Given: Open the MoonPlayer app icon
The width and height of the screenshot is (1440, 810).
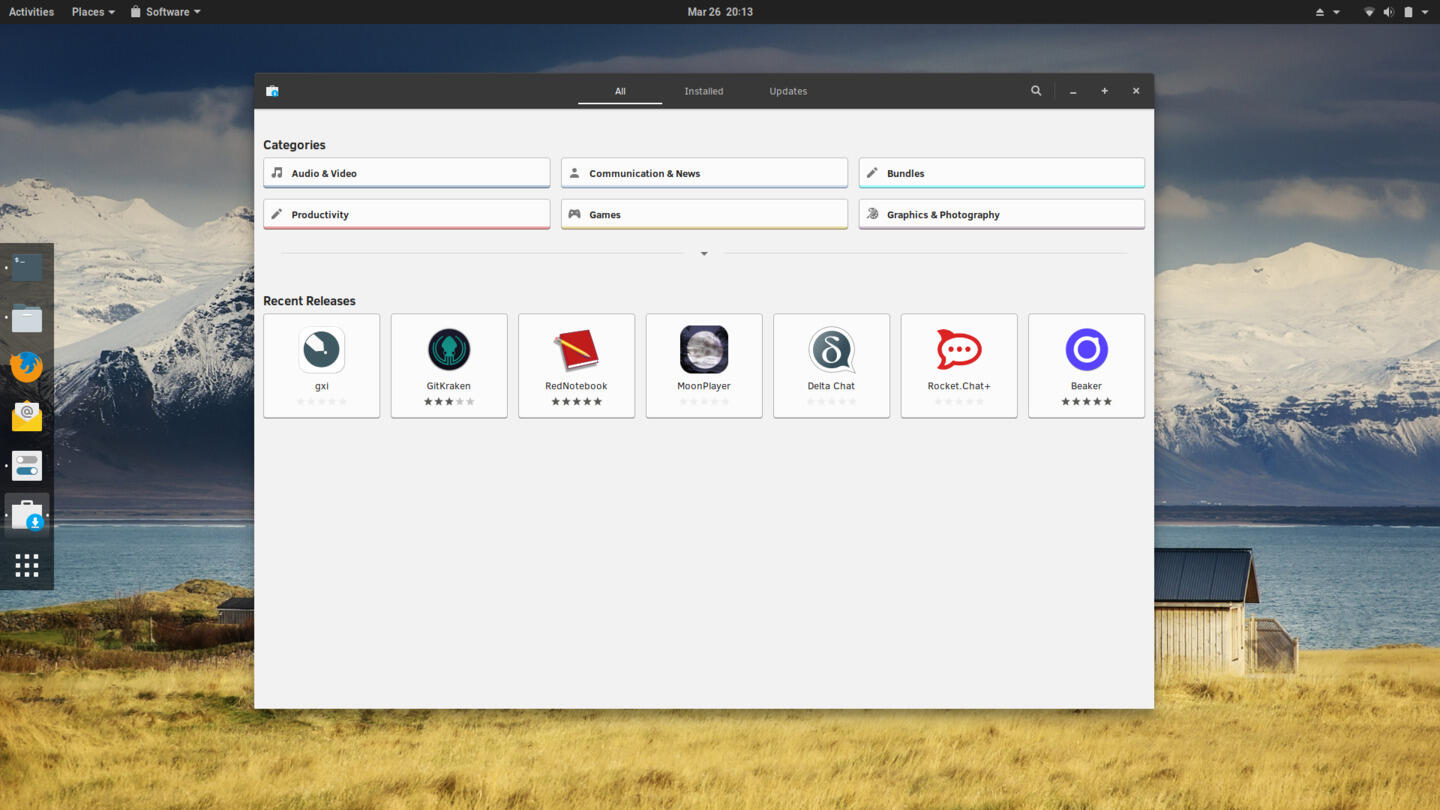Looking at the screenshot, I should click(x=704, y=349).
